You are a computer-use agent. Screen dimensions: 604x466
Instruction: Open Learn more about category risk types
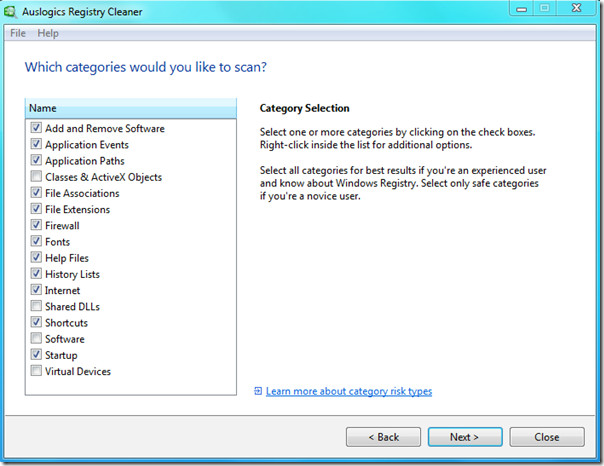tap(349, 391)
